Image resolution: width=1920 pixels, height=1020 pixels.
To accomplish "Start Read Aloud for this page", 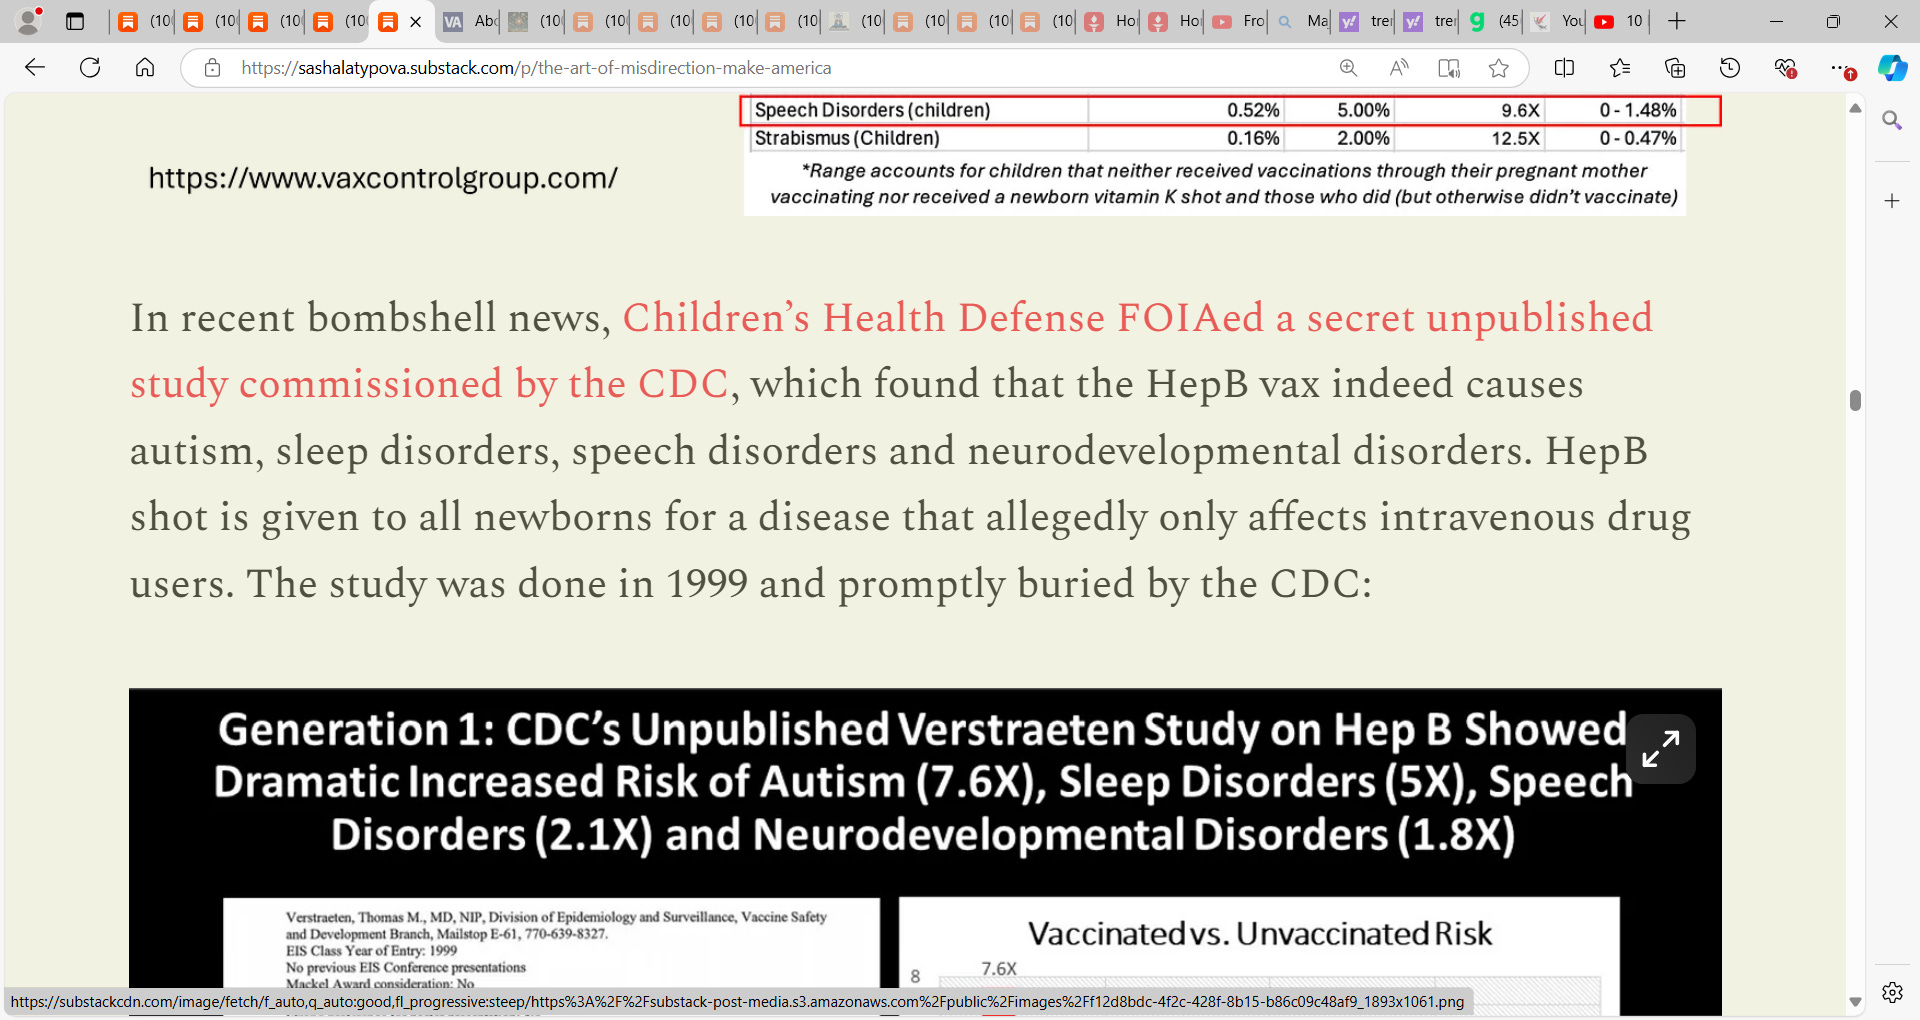I will click(1399, 68).
